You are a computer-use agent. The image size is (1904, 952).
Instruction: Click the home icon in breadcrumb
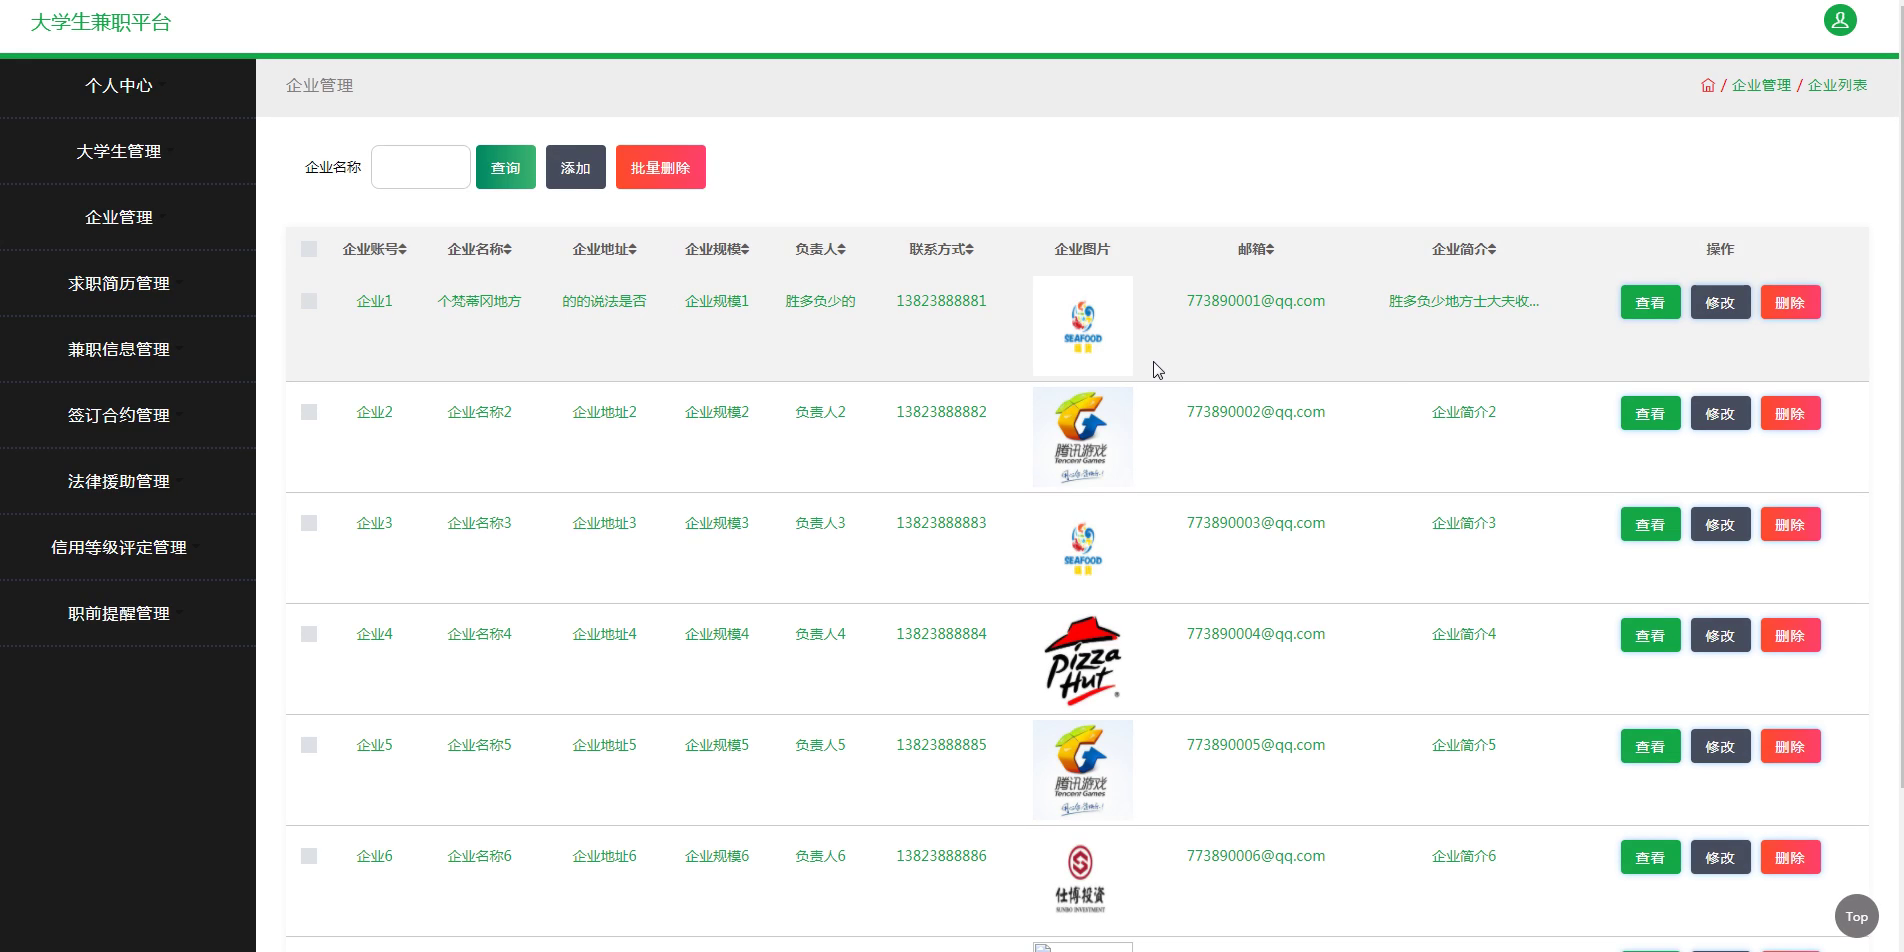point(1708,85)
